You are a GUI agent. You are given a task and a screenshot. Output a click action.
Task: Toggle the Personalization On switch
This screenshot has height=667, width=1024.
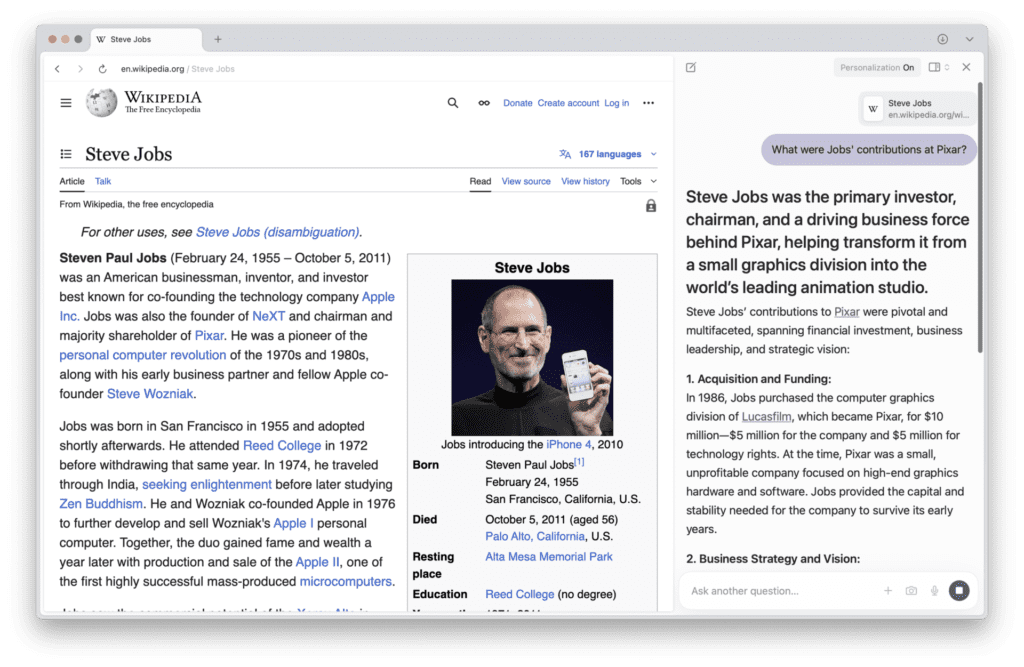(x=877, y=67)
